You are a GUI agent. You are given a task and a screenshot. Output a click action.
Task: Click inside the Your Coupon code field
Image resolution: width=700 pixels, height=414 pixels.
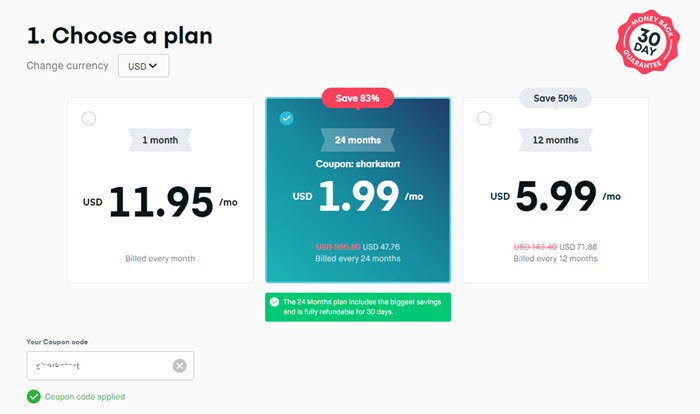coord(110,366)
